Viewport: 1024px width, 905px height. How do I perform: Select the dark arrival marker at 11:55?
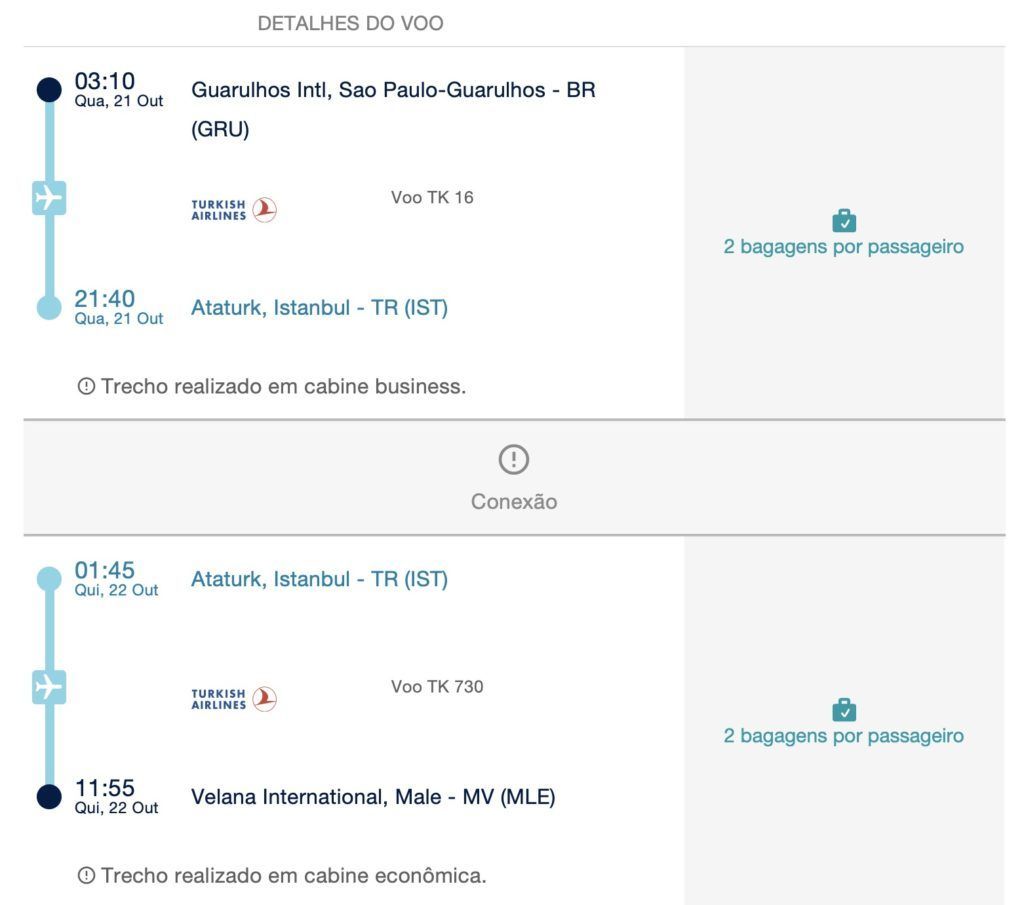(49, 797)
